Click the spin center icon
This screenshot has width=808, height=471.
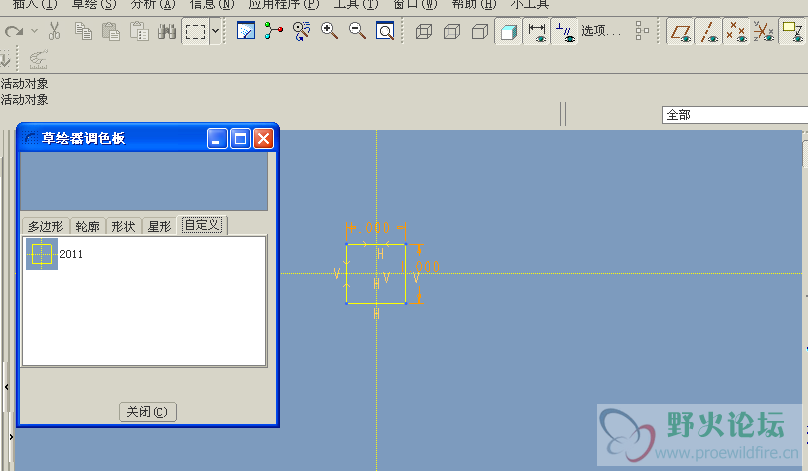(273, 31)
